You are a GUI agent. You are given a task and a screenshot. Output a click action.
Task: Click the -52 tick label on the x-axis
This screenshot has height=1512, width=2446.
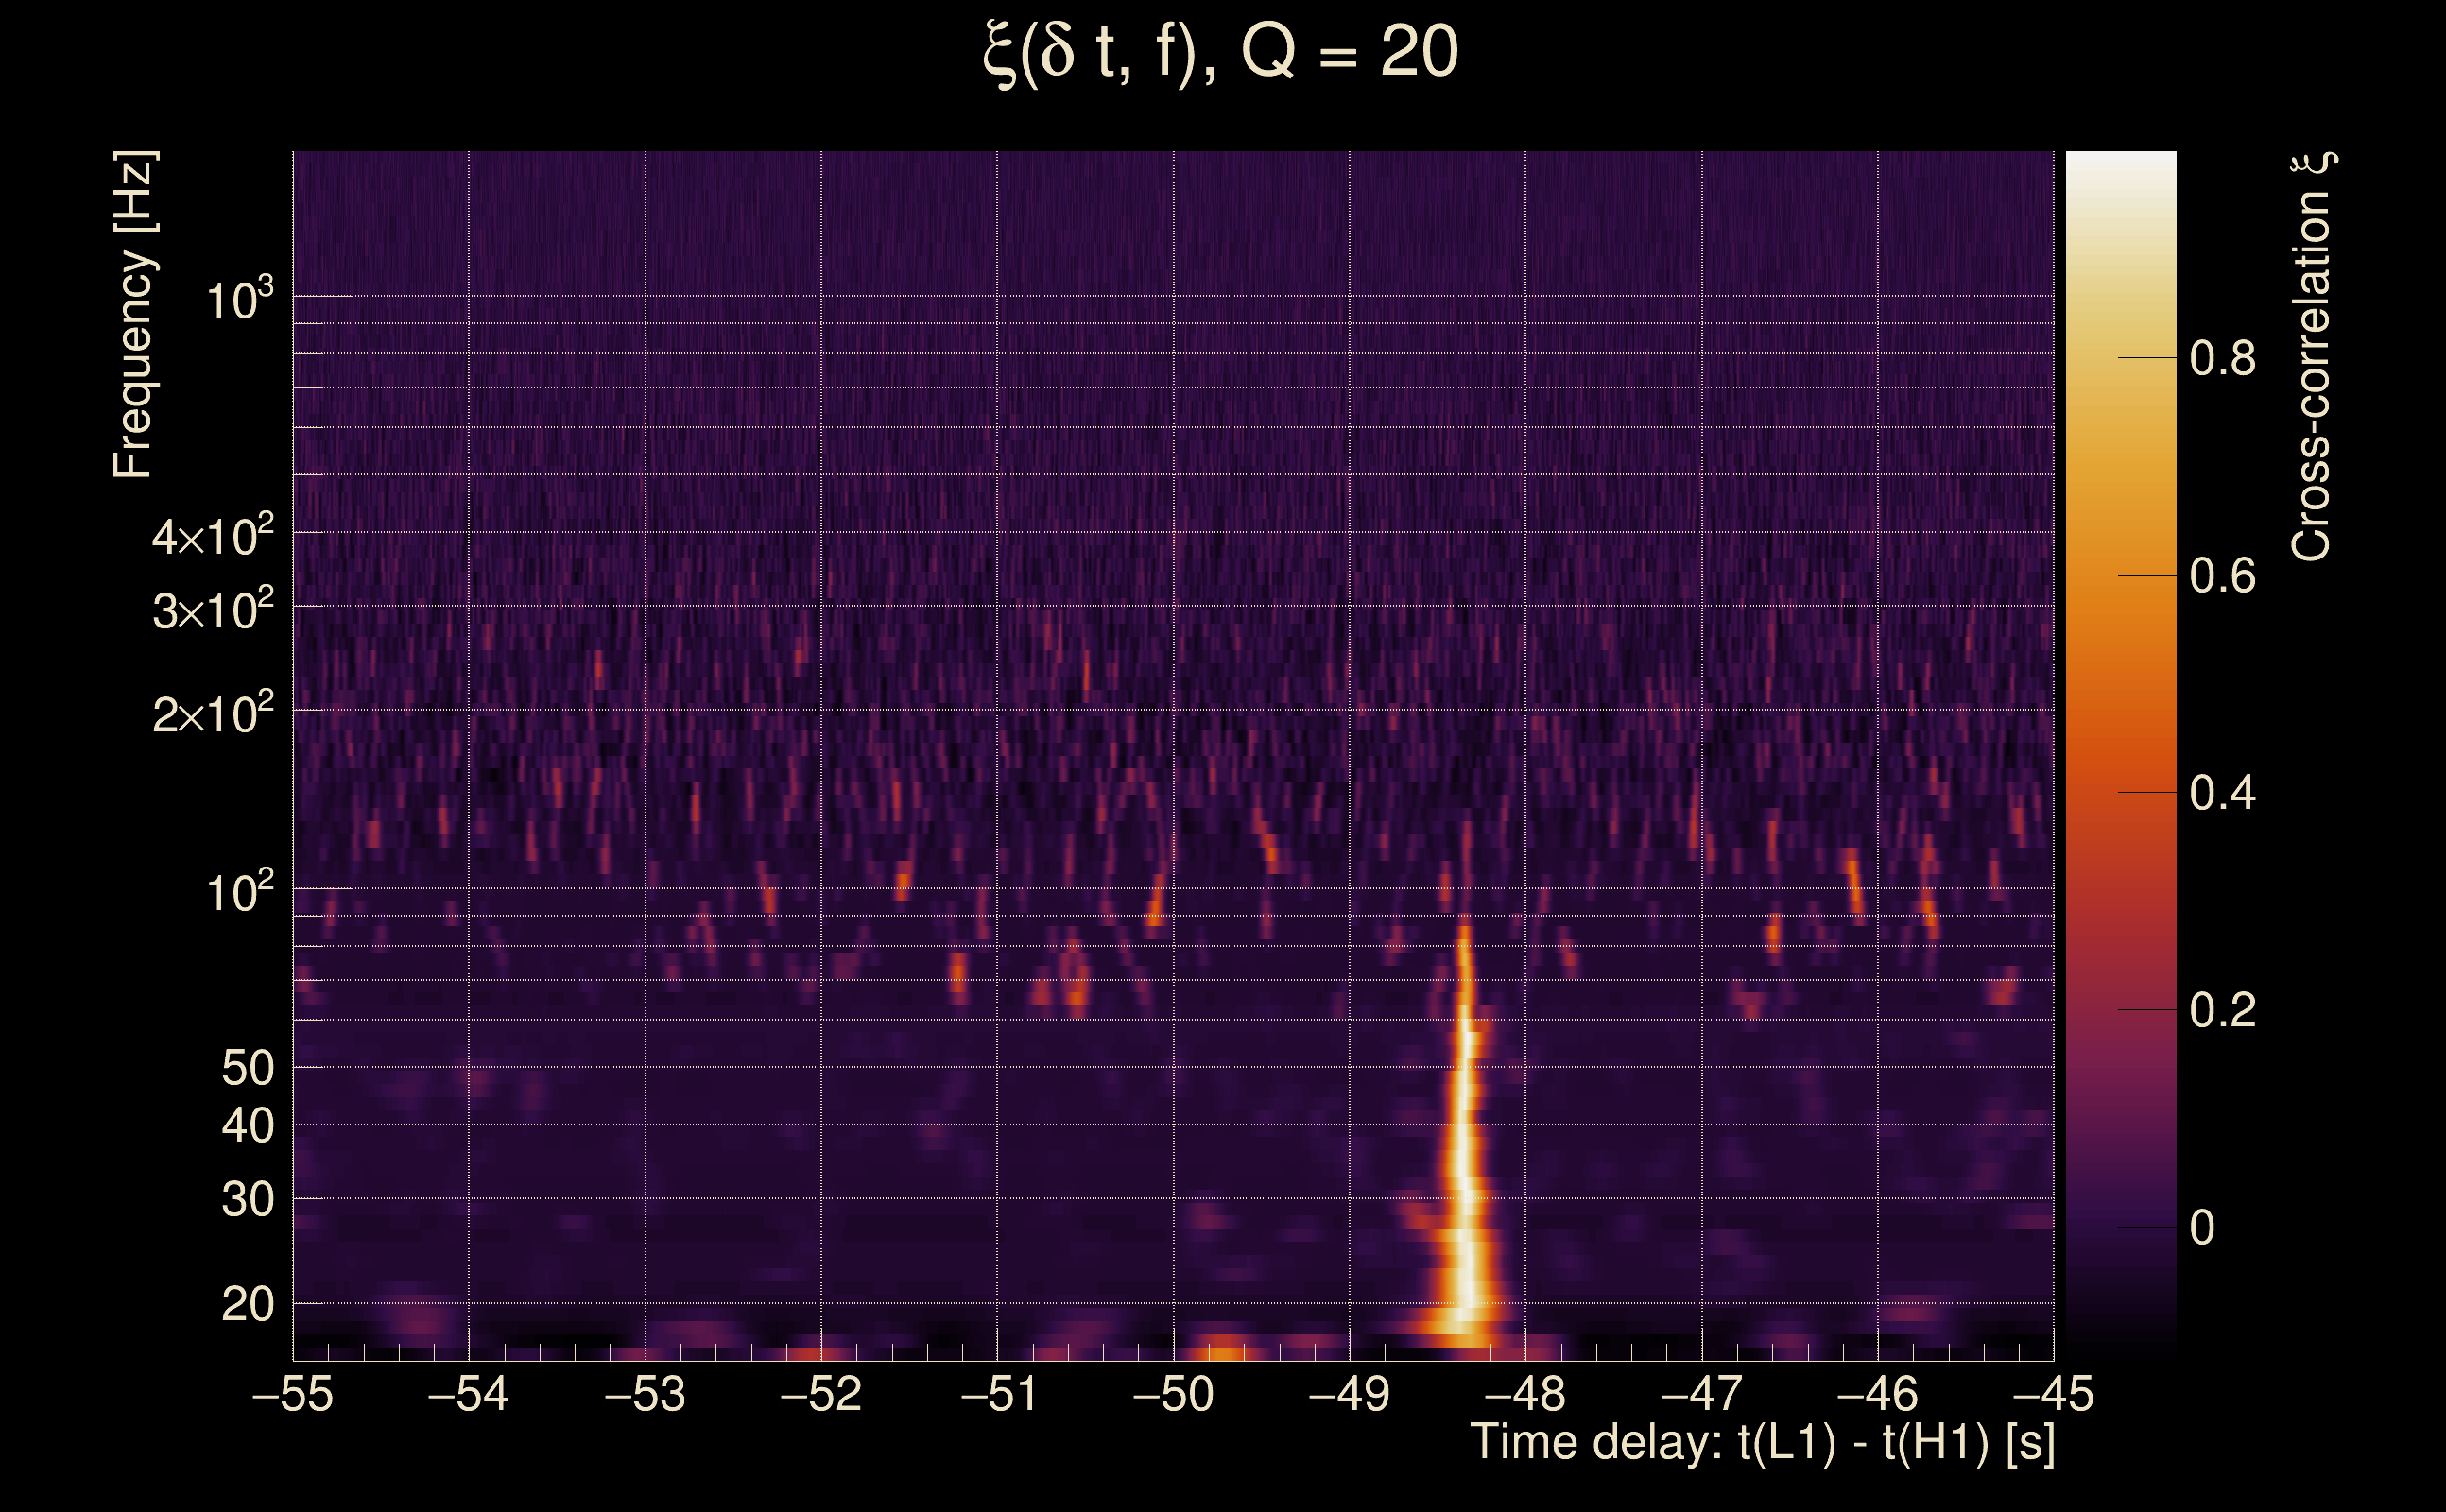point(820,1394)
